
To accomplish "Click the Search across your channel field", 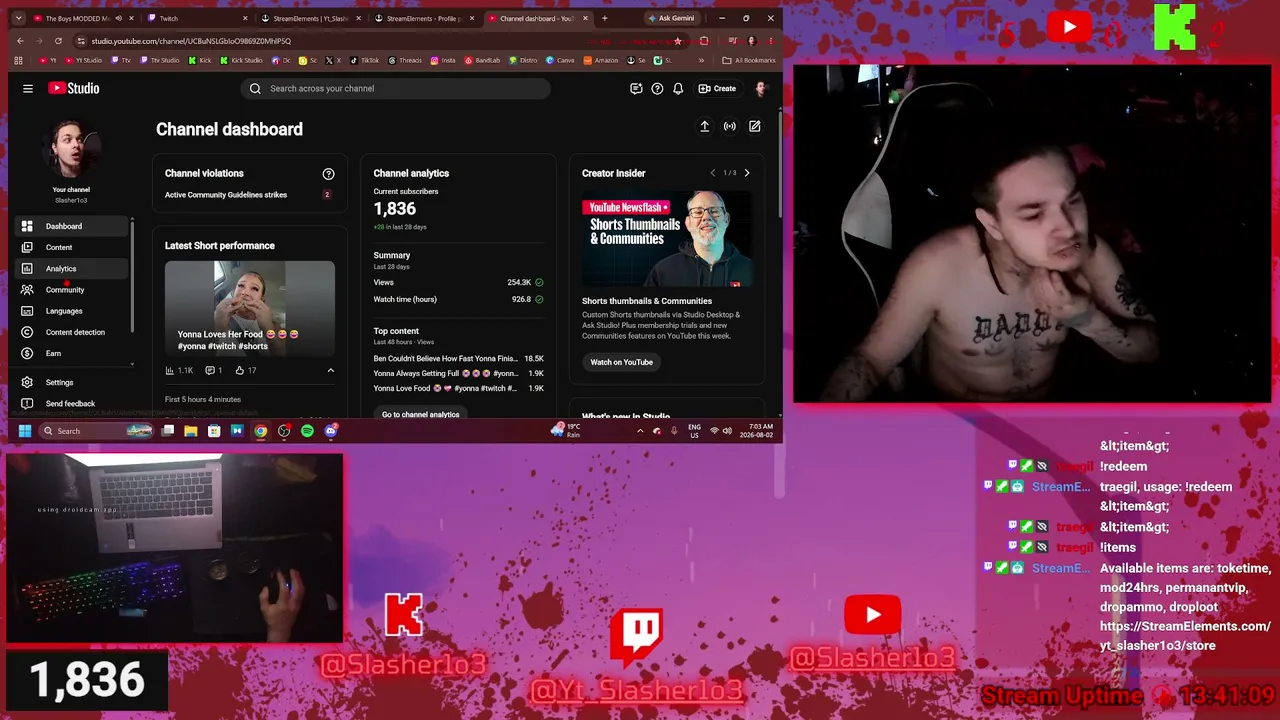I will pyautogui.click(x=396, y=88).
